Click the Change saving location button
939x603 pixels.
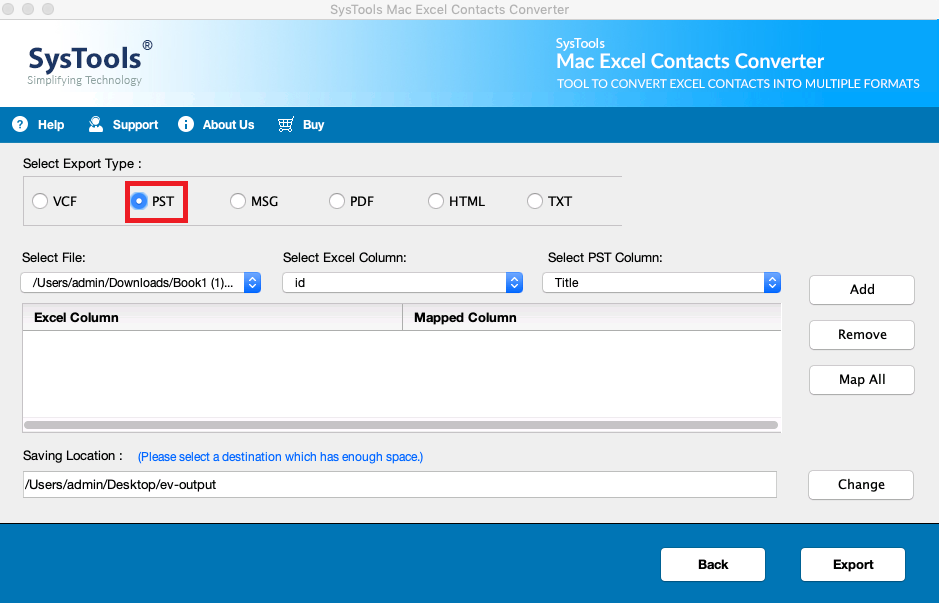(x=860, y=485)
